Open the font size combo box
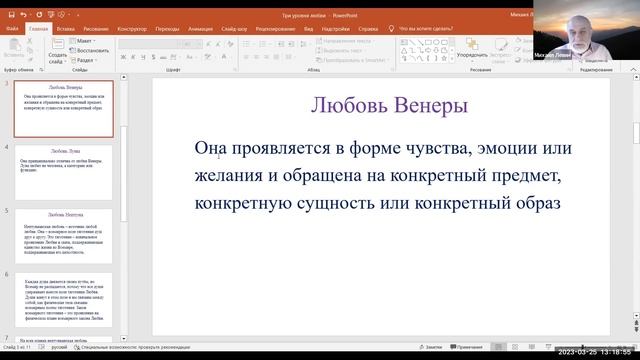The height and width of the screenshot is (360, 640). [192, 44]
